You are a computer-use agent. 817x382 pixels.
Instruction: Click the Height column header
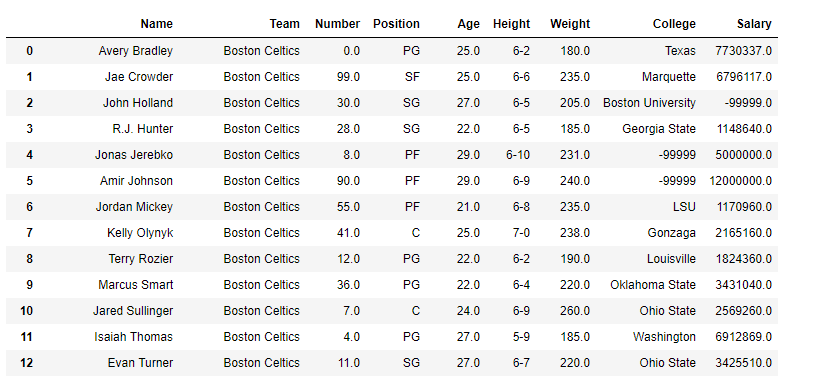tap(511, 24)
